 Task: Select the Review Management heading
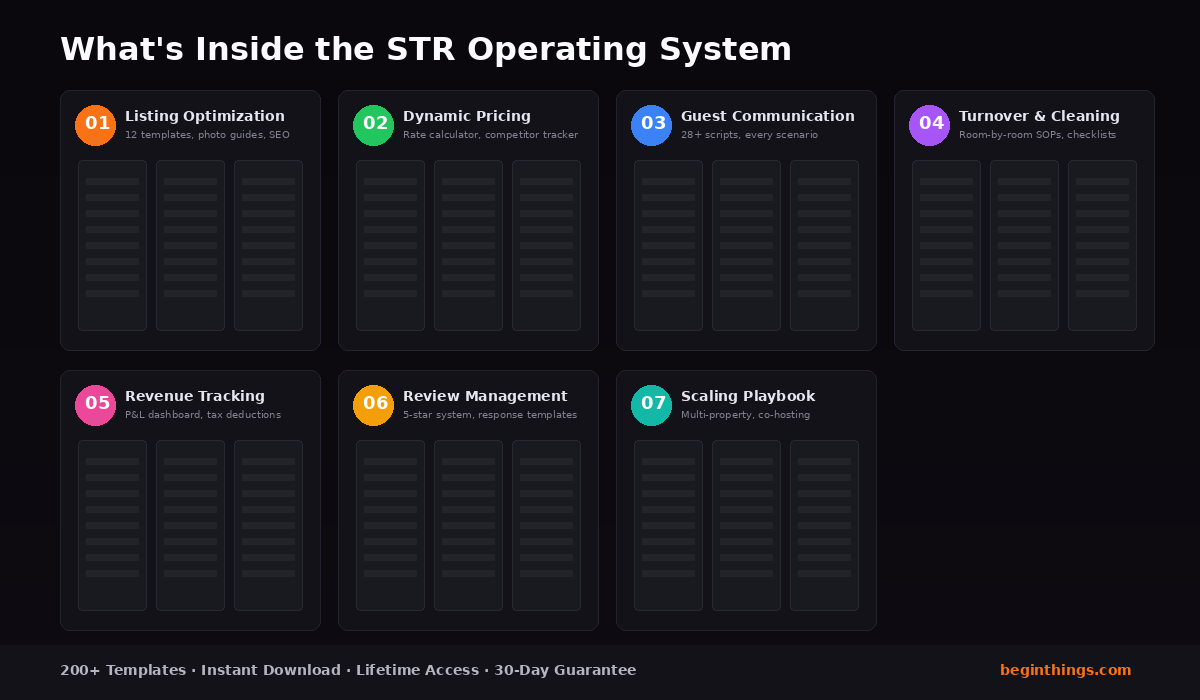(485, 397)
